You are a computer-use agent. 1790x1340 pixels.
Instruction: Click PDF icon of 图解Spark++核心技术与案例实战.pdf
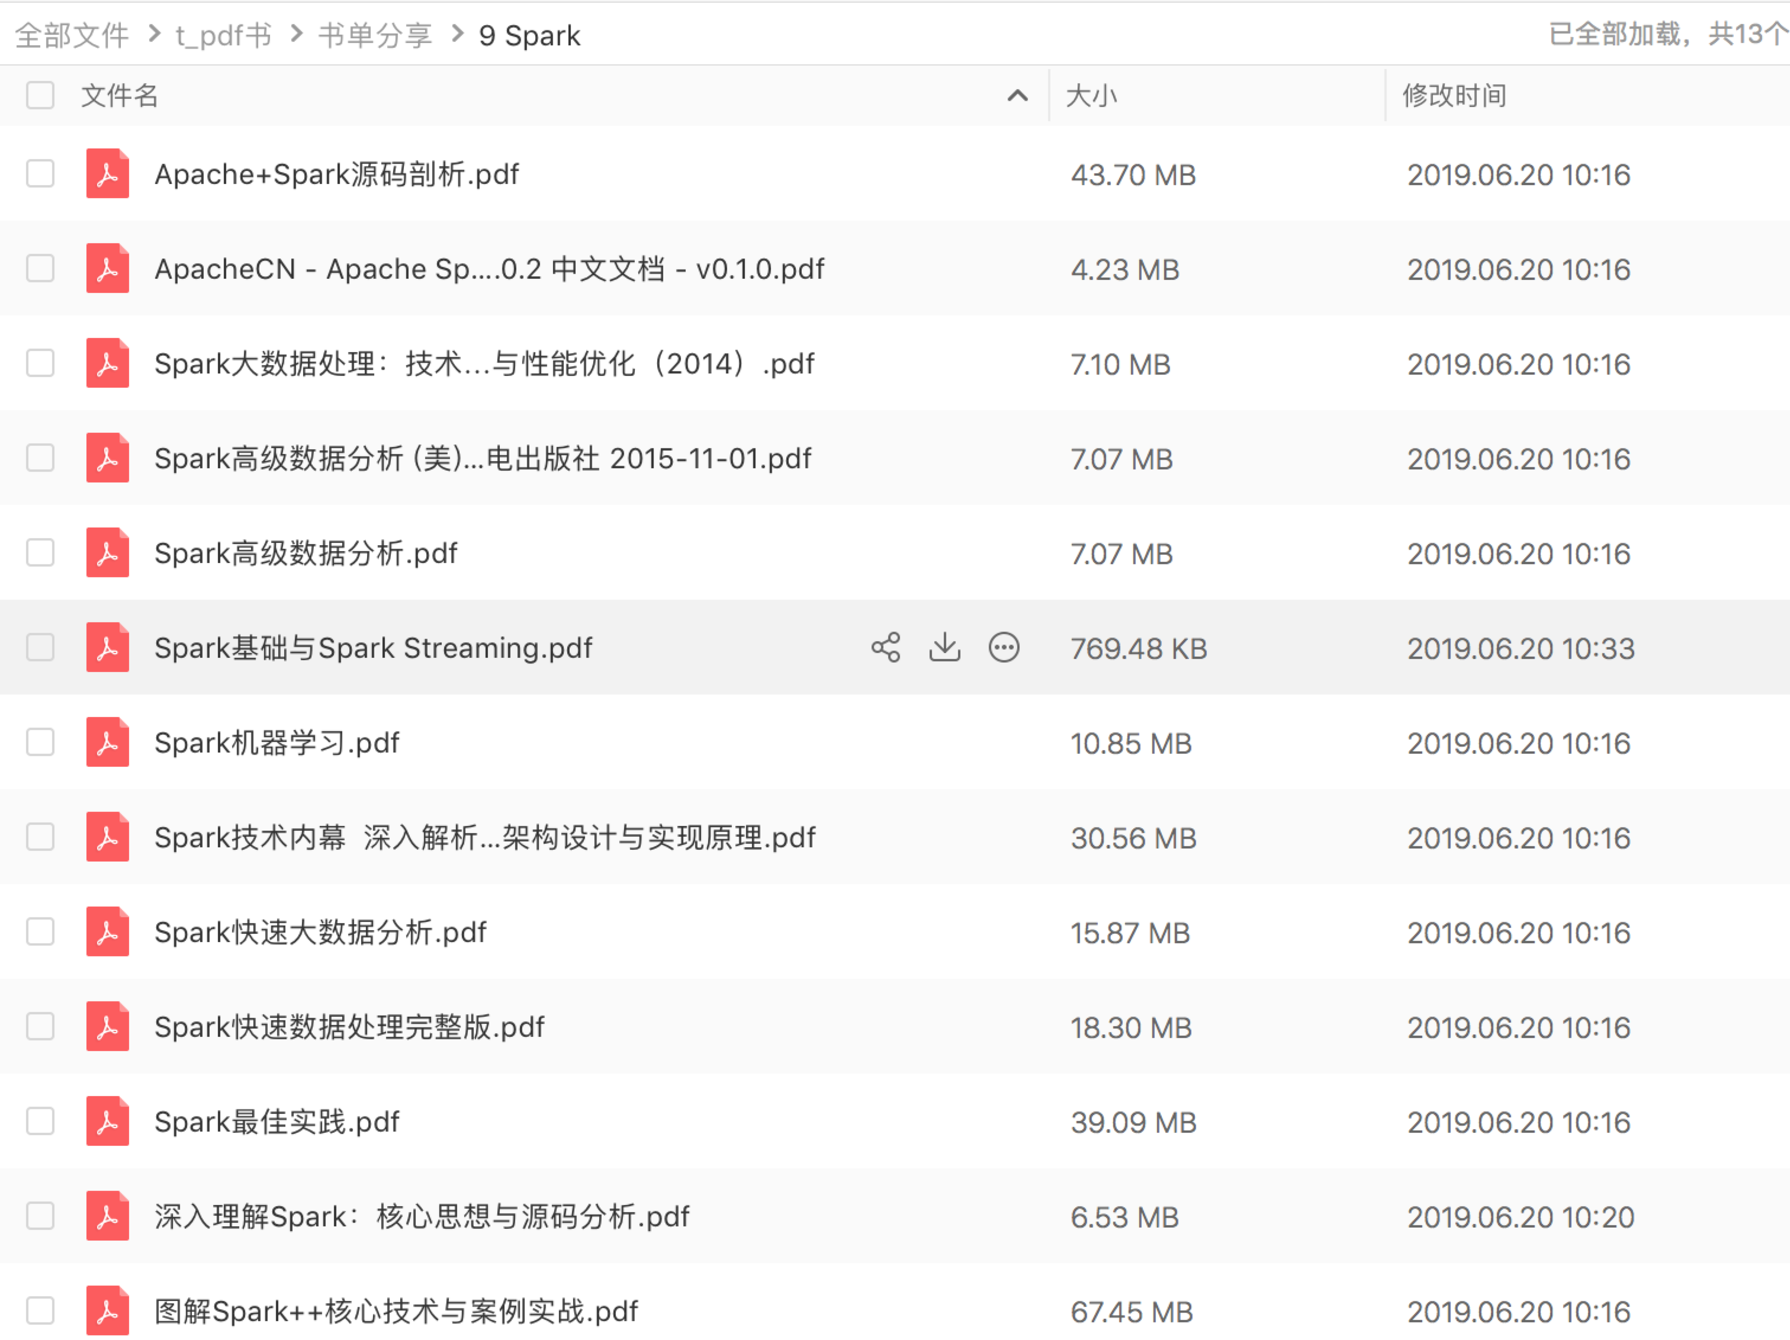click(108, 1311)
